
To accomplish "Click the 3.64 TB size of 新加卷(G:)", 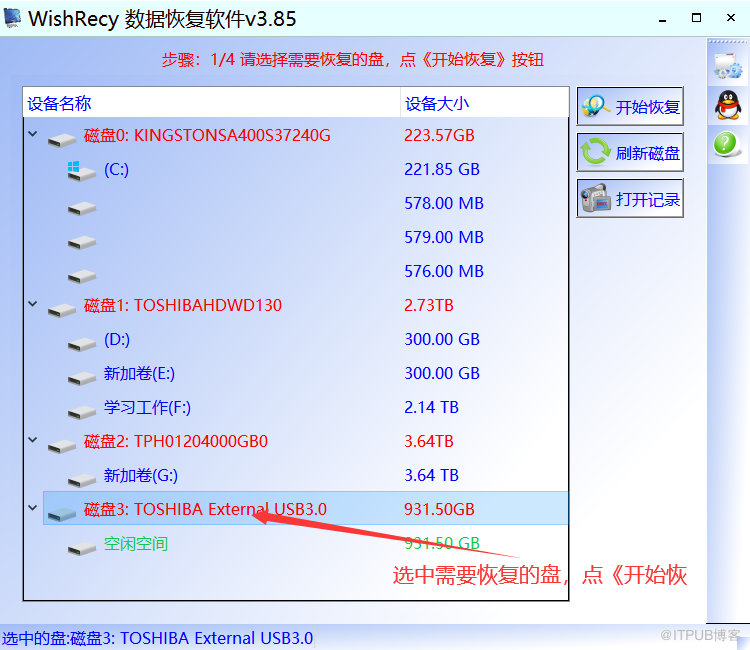I will point(431,475).
